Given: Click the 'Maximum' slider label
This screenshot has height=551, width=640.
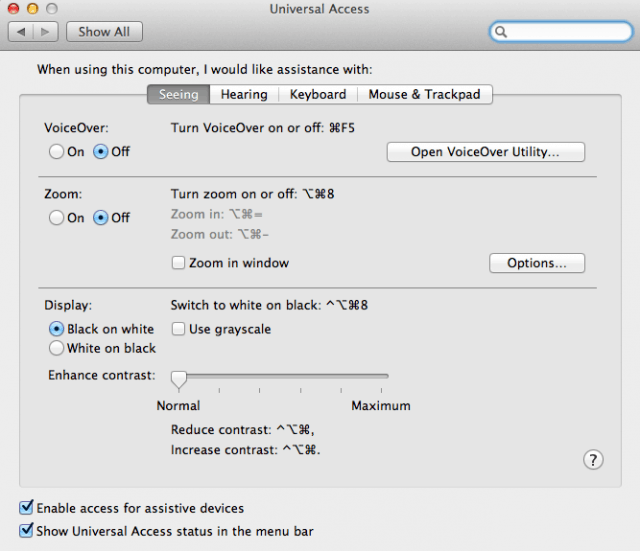Looking at the screenshot, I should point(381,406).
